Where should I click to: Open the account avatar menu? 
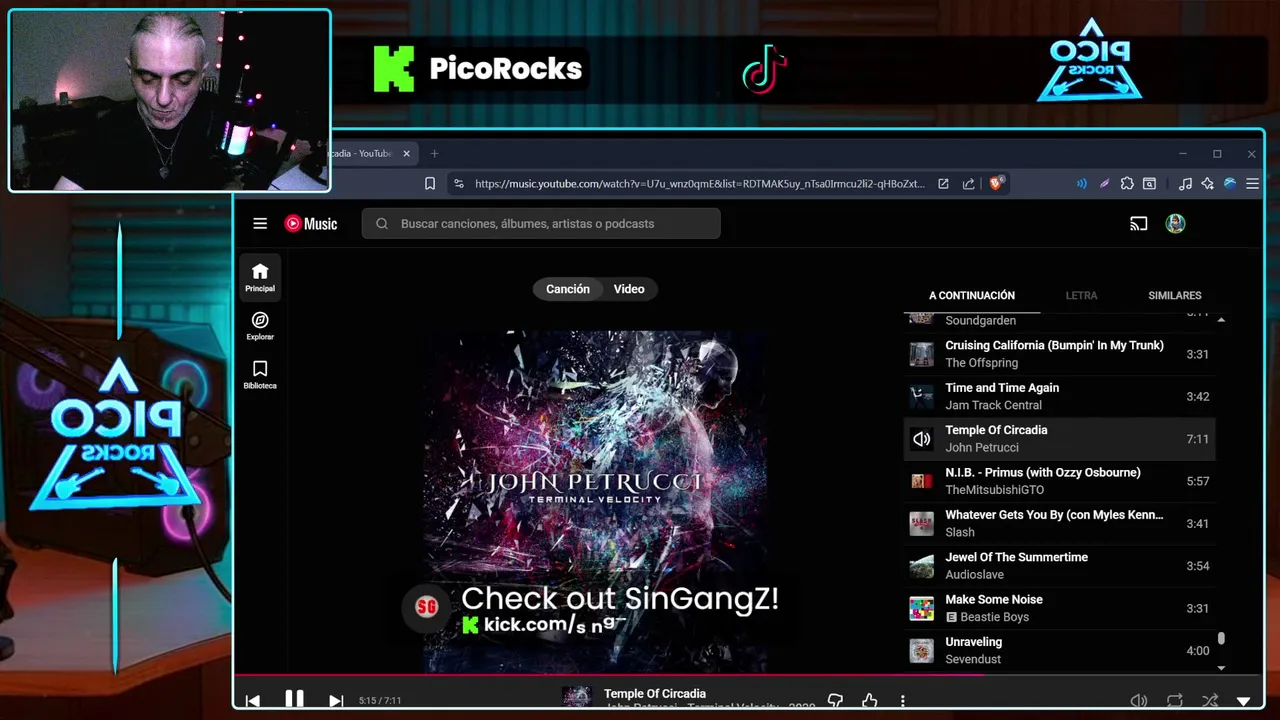pos(1175,224)
